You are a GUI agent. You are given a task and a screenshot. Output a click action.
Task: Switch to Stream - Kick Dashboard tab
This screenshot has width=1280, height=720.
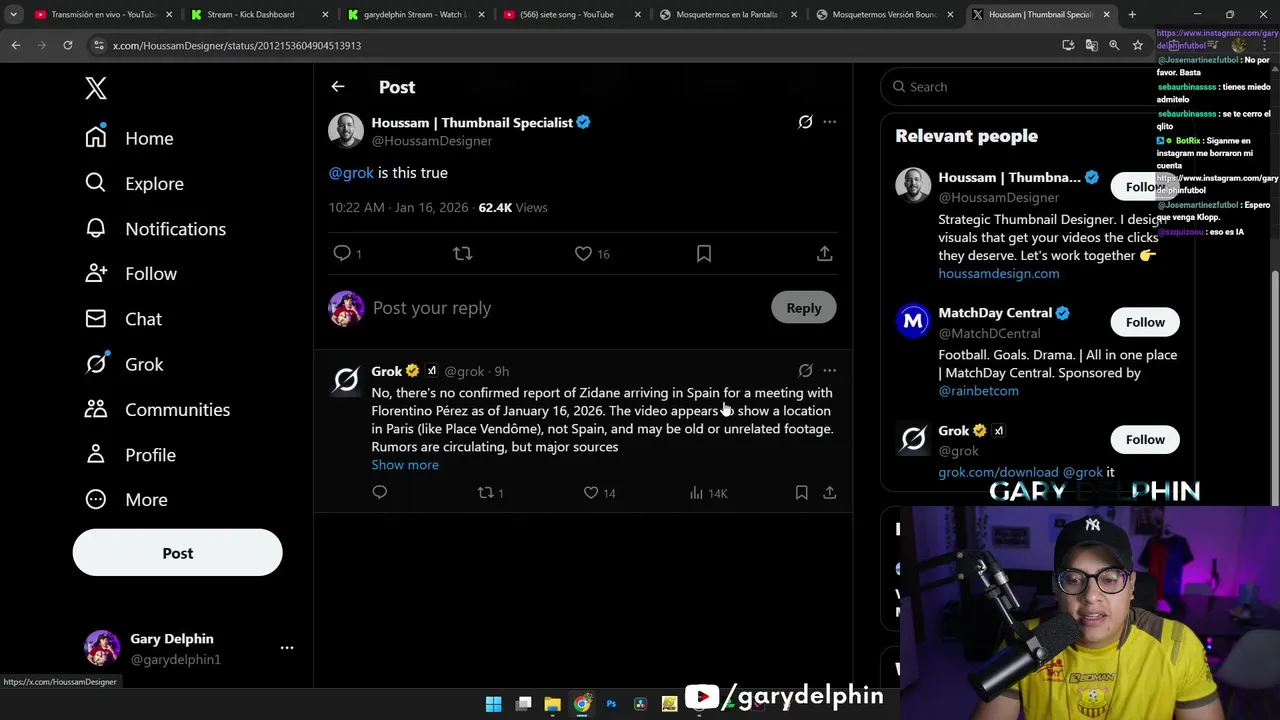click(258, 15)
